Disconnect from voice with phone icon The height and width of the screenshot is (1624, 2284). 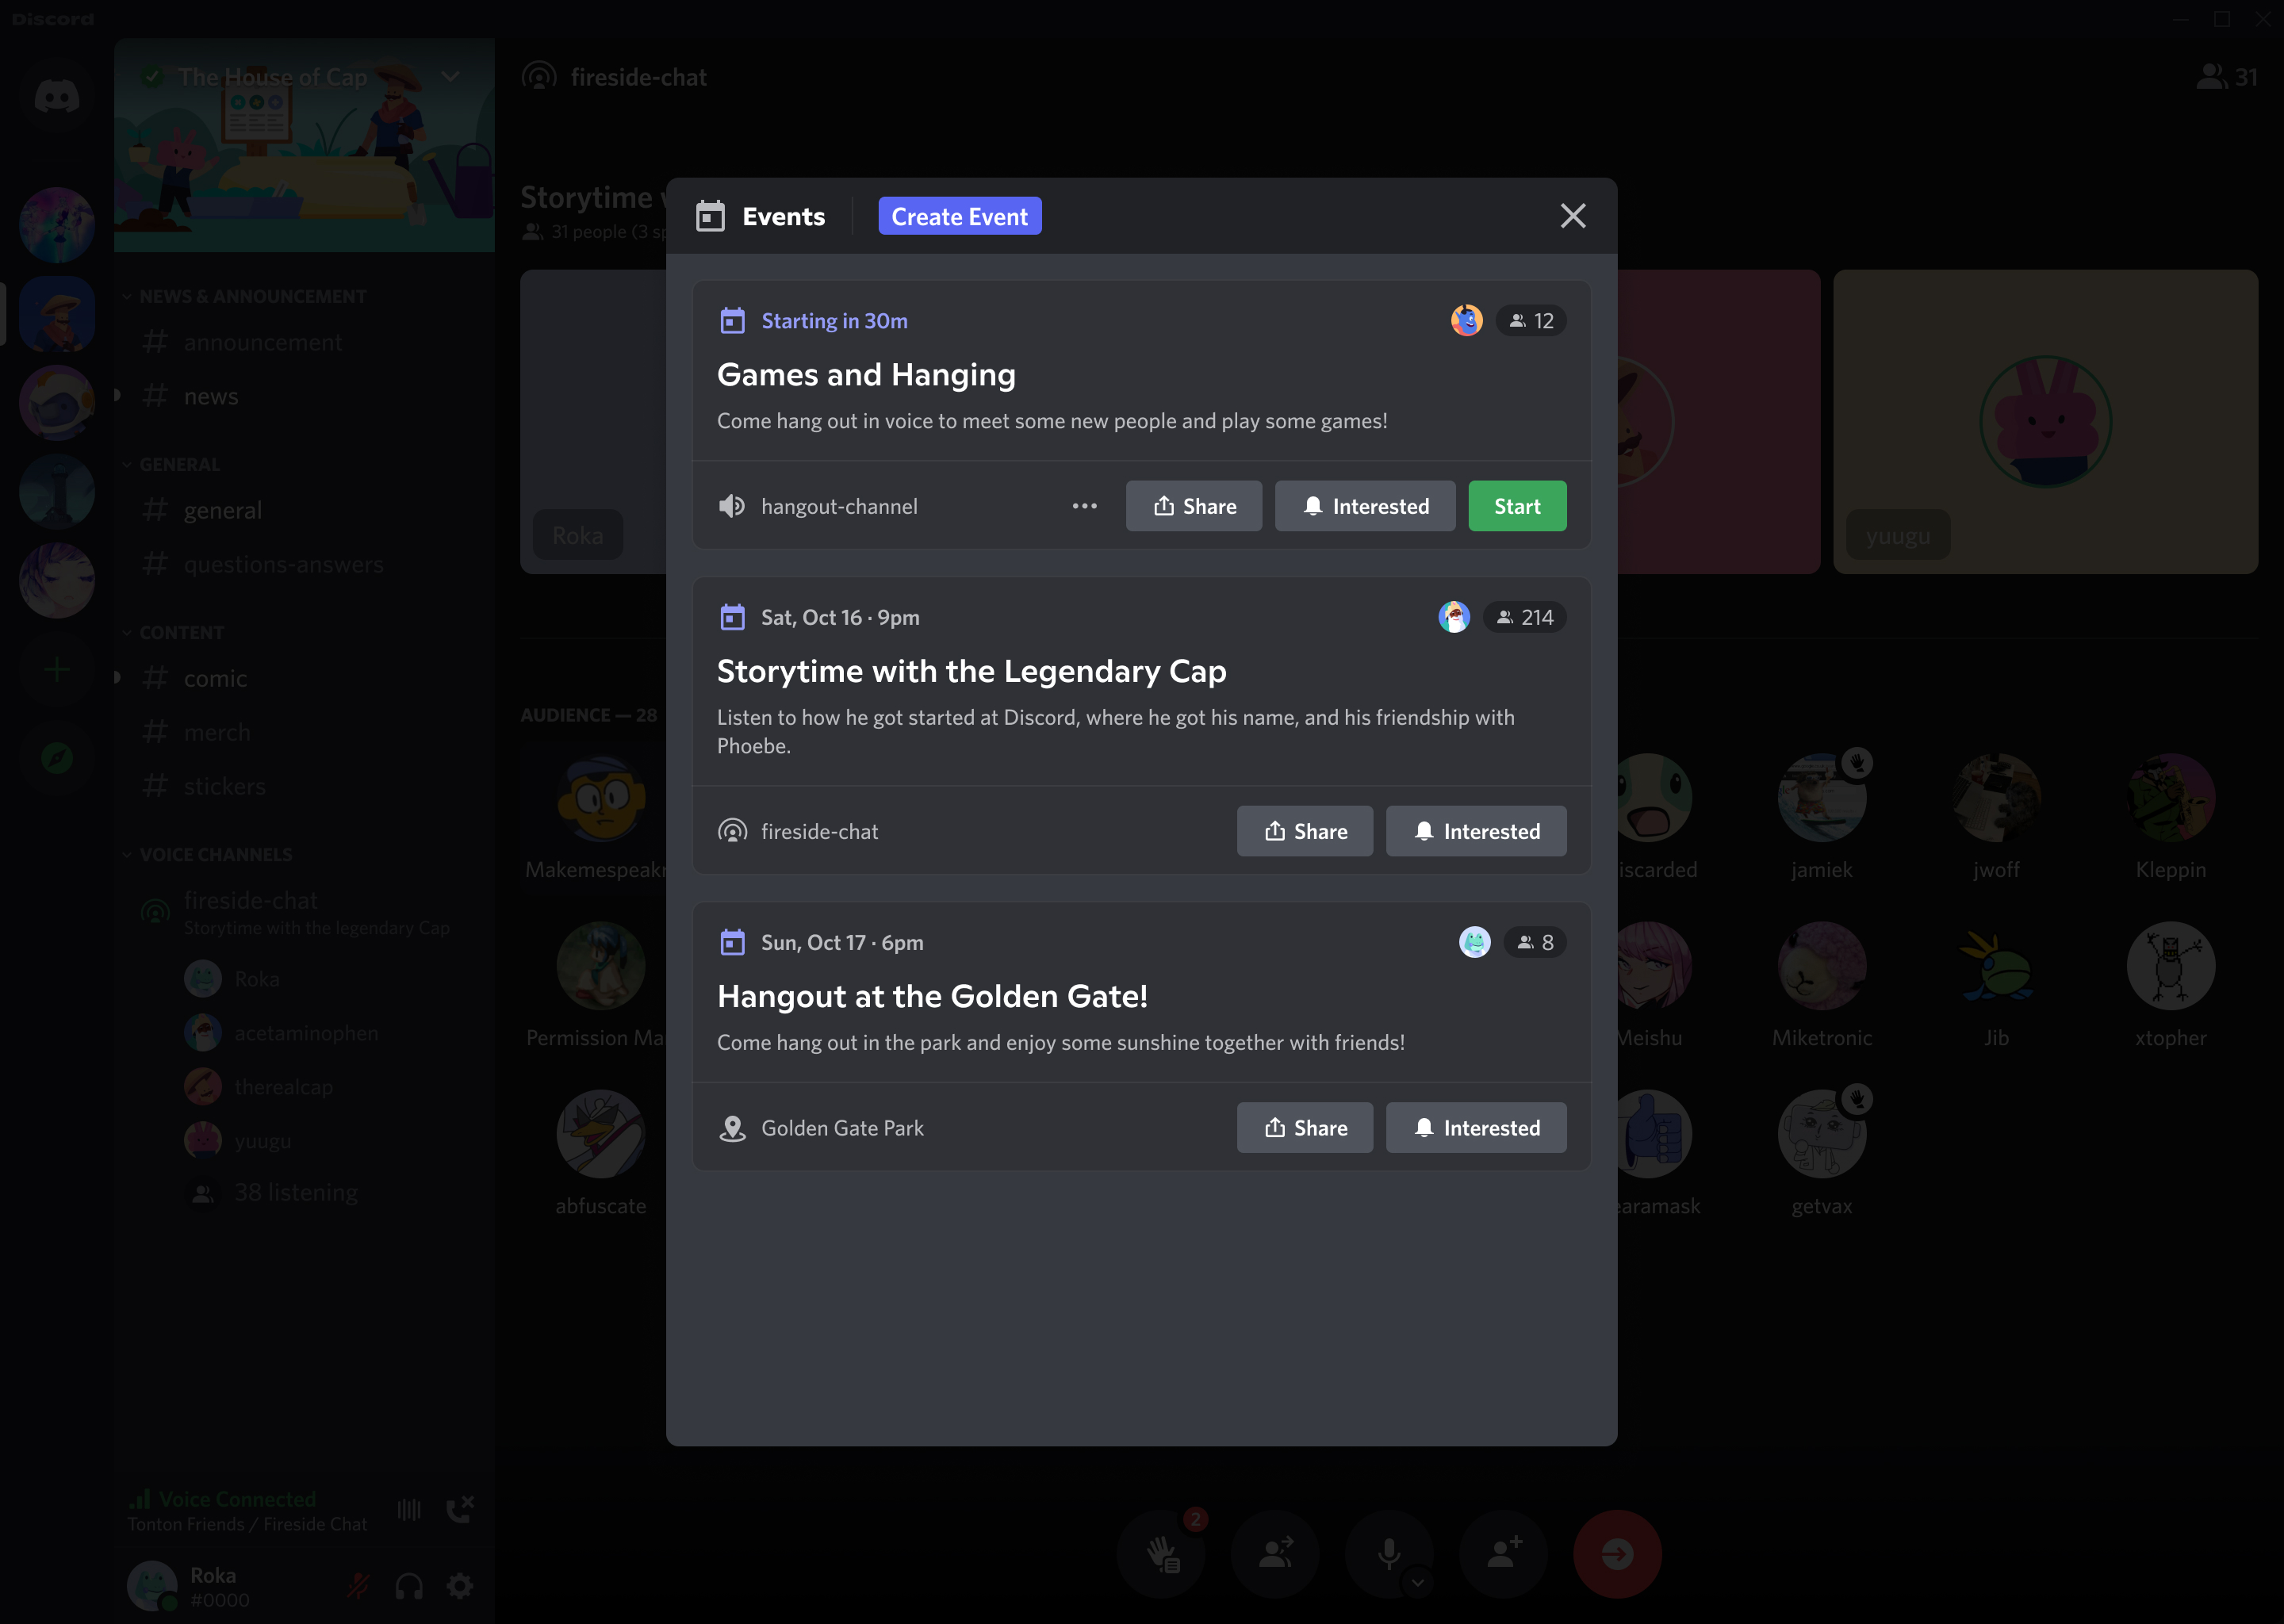460,1509
